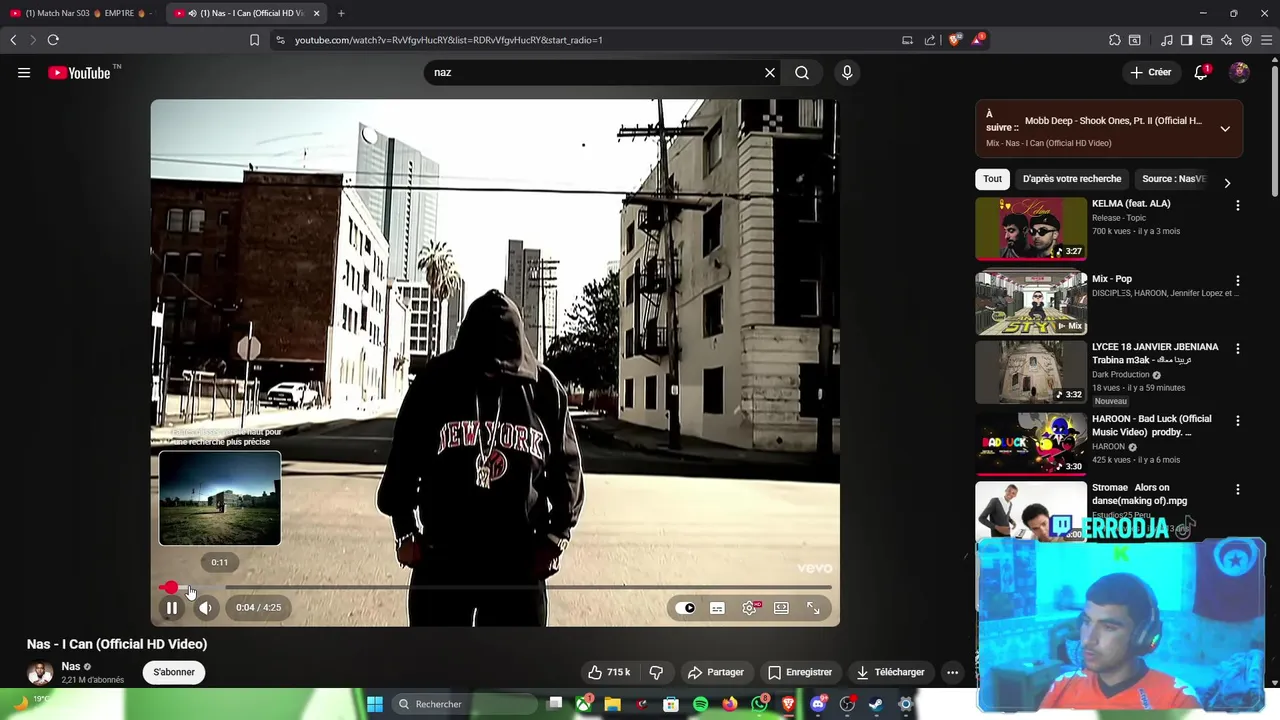Clear the search box with the X

tap(770, 73)
